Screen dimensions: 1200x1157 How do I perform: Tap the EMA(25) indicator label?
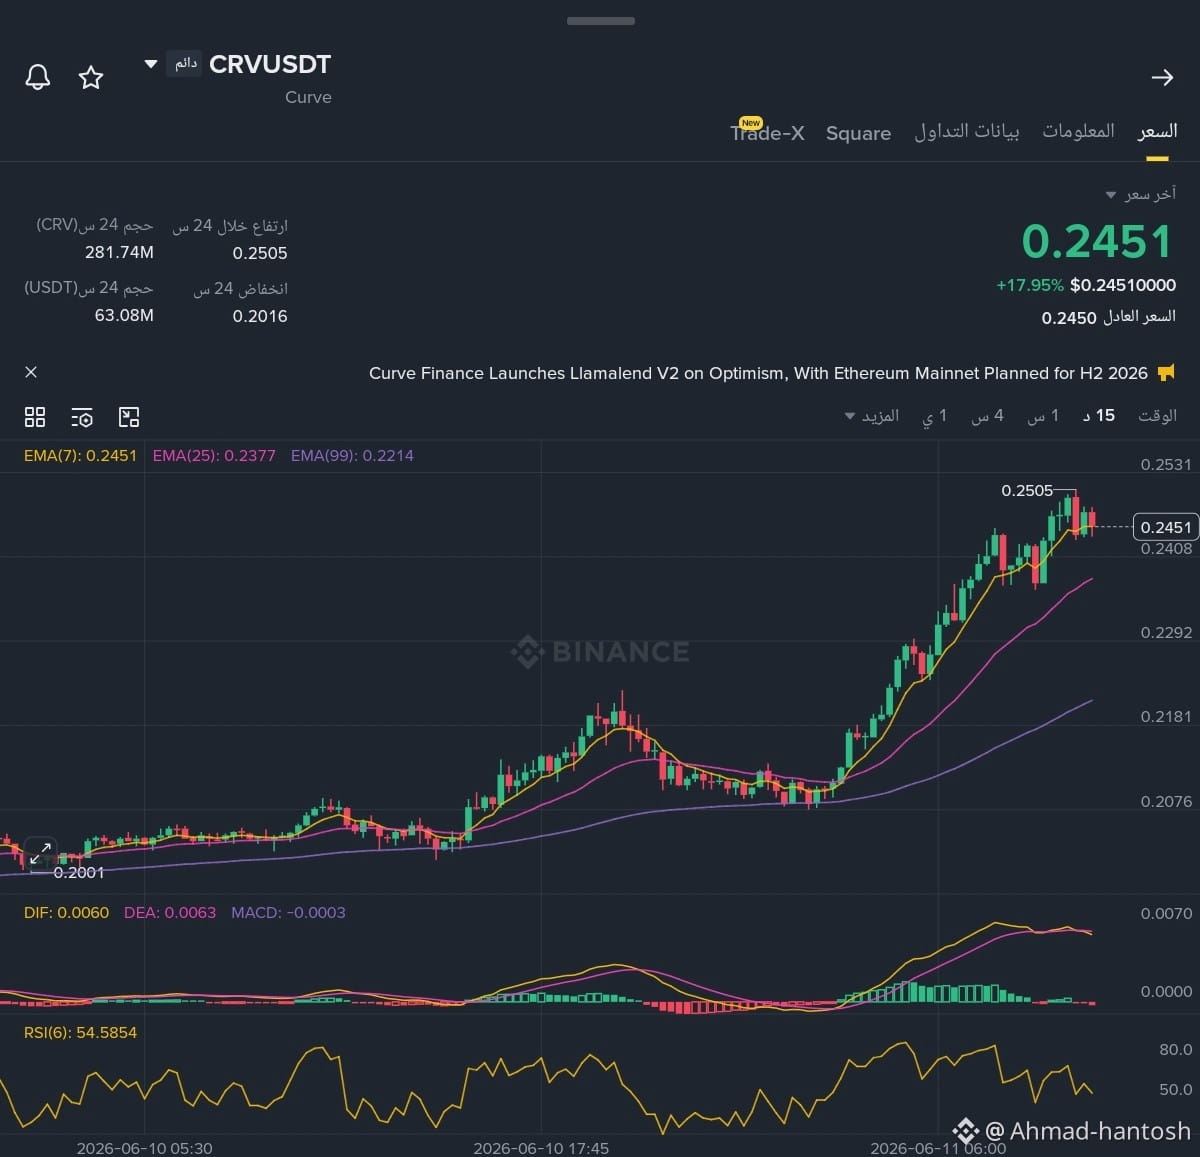pyautogui.click(x=214, y=455)
